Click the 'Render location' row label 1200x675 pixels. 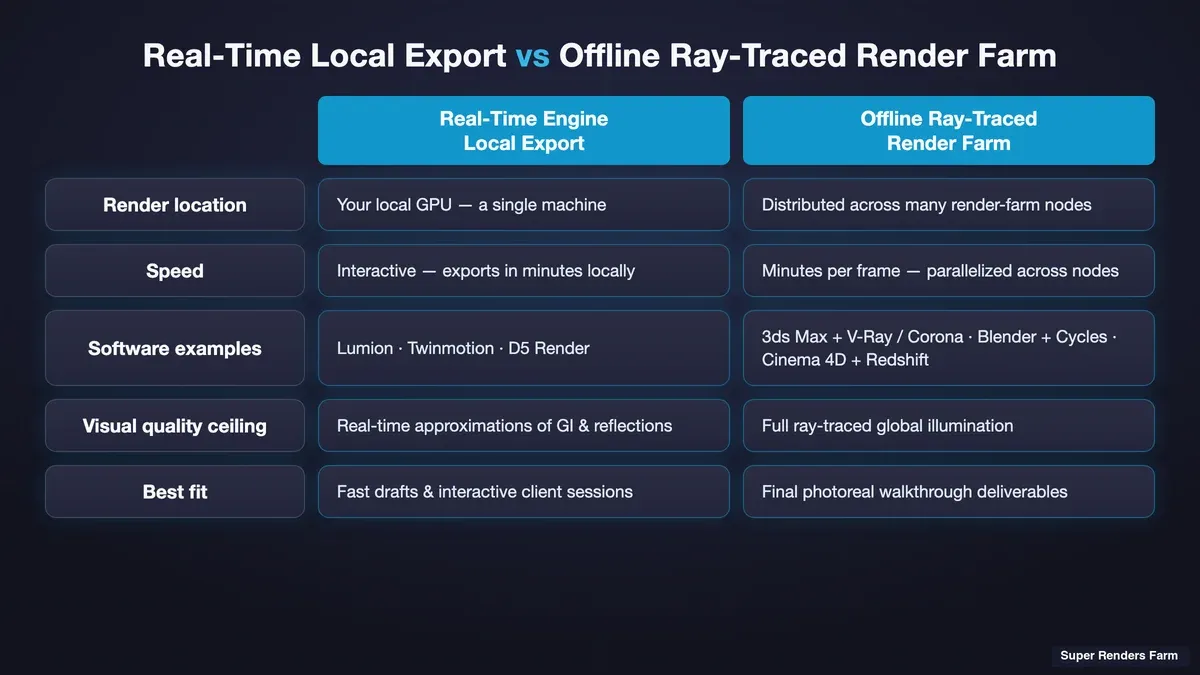(175, 205)
